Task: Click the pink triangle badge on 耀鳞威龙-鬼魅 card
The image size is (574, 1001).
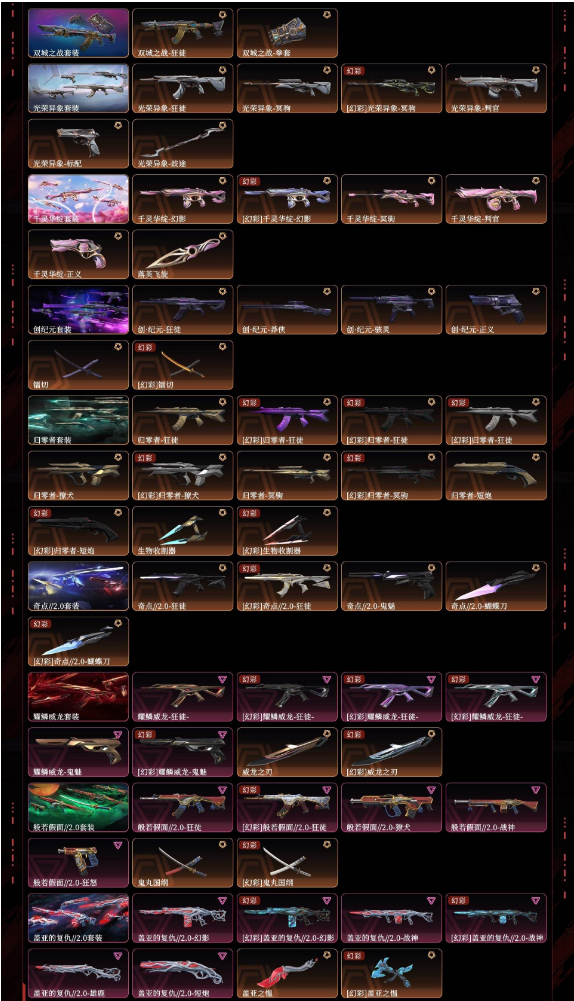Action: click(x=118, y=734)
